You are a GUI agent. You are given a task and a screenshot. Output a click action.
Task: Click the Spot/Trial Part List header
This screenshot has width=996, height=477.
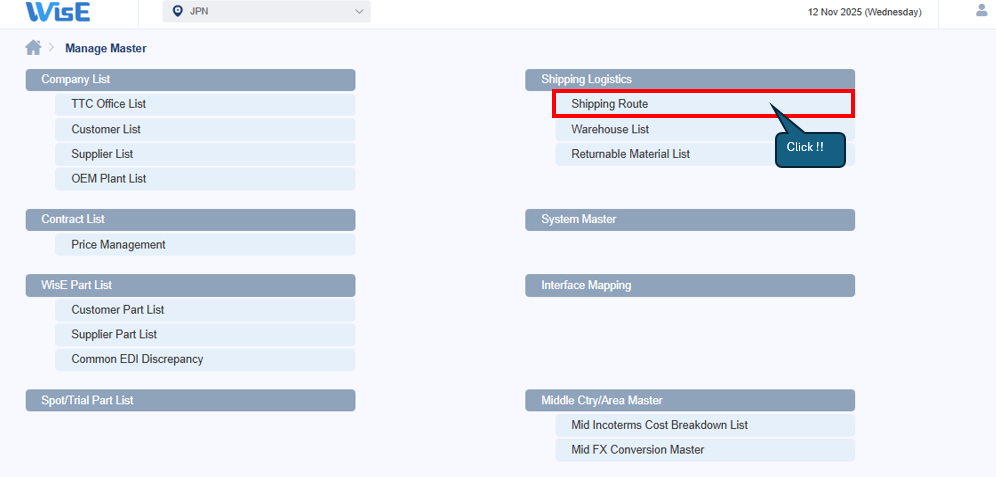coord(190,400)
